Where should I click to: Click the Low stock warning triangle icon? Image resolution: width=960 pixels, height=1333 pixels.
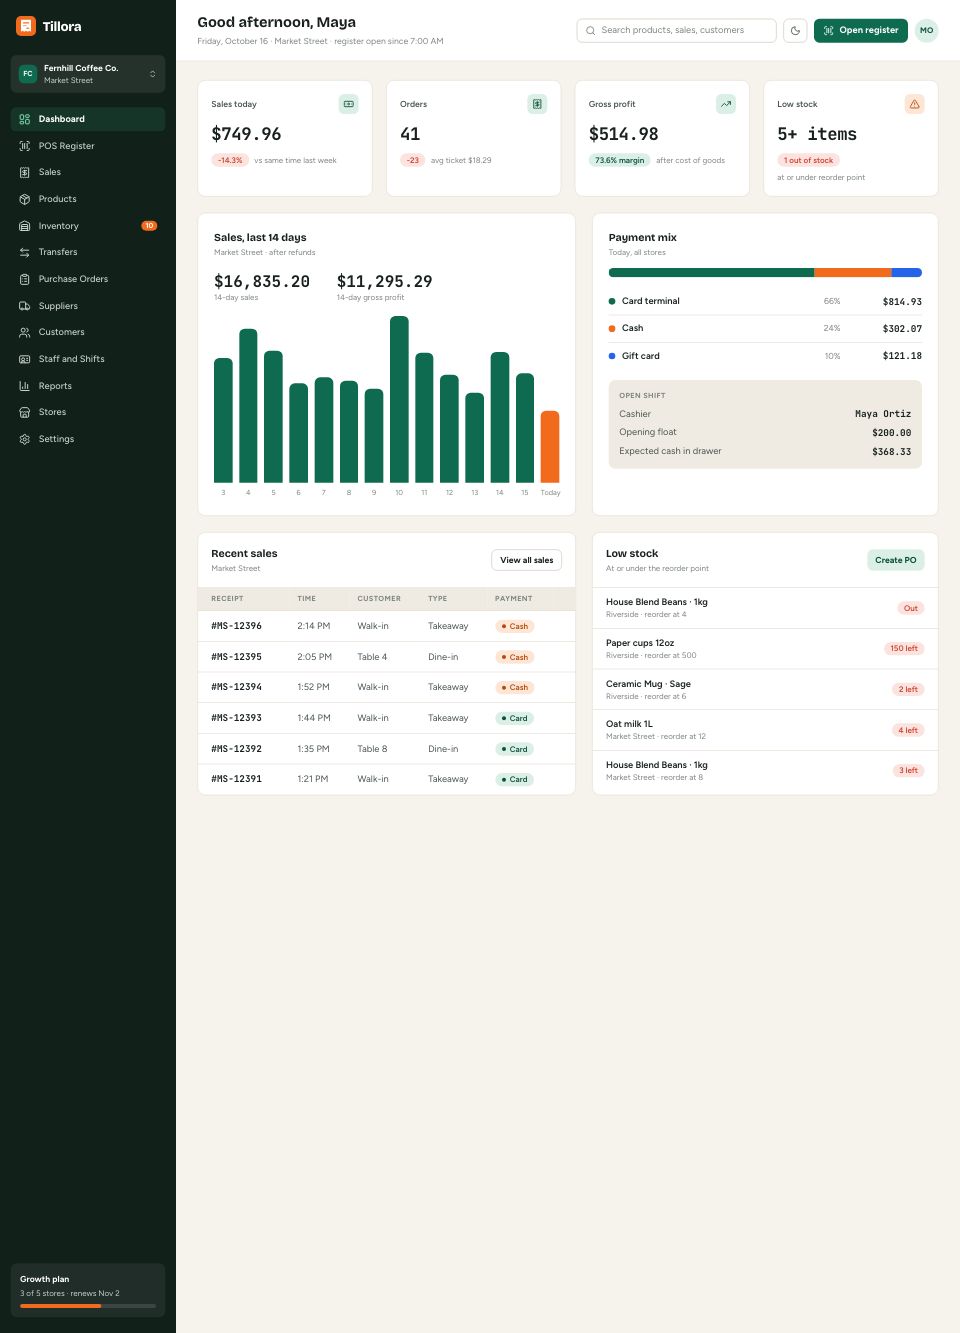(914, 104)
